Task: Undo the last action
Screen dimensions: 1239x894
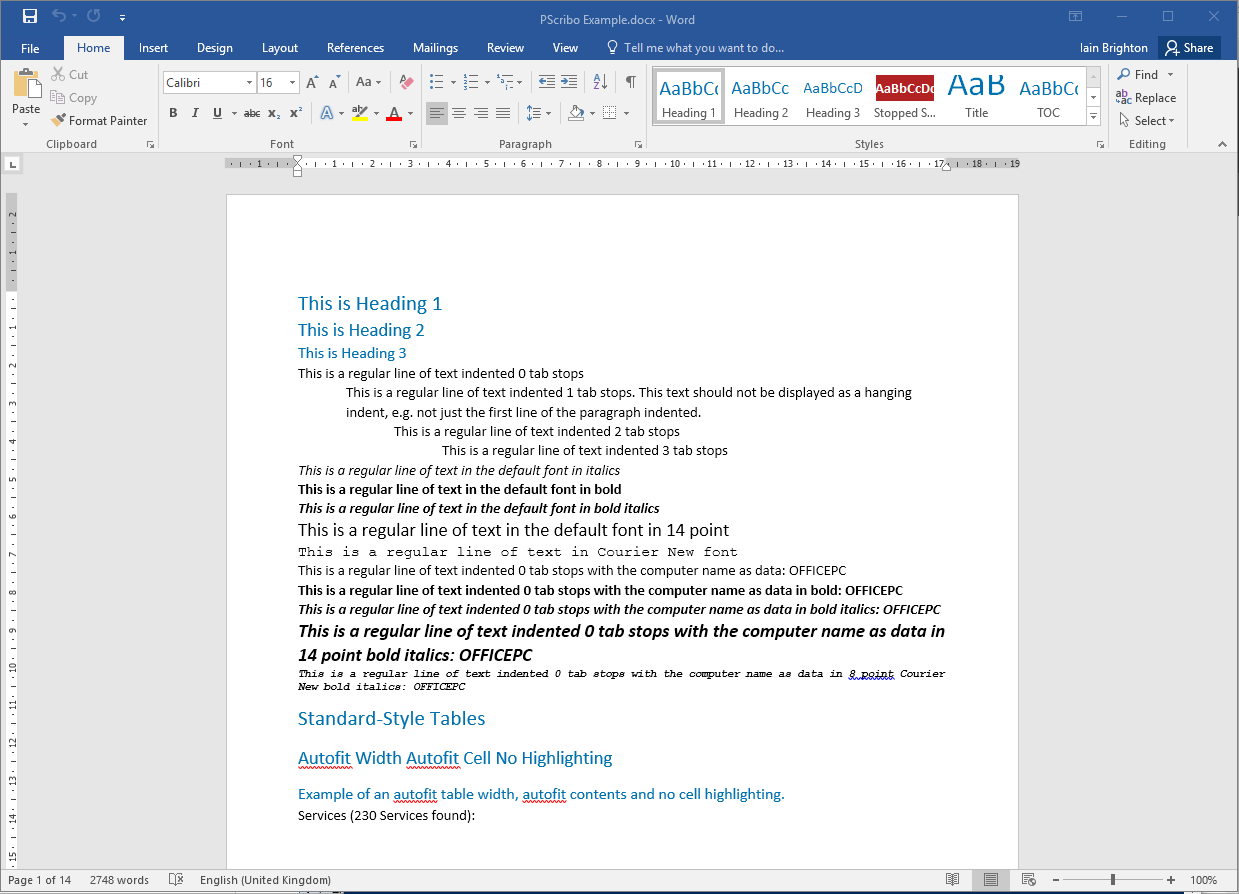Action: pyautogui.click(x=59, y=16)
